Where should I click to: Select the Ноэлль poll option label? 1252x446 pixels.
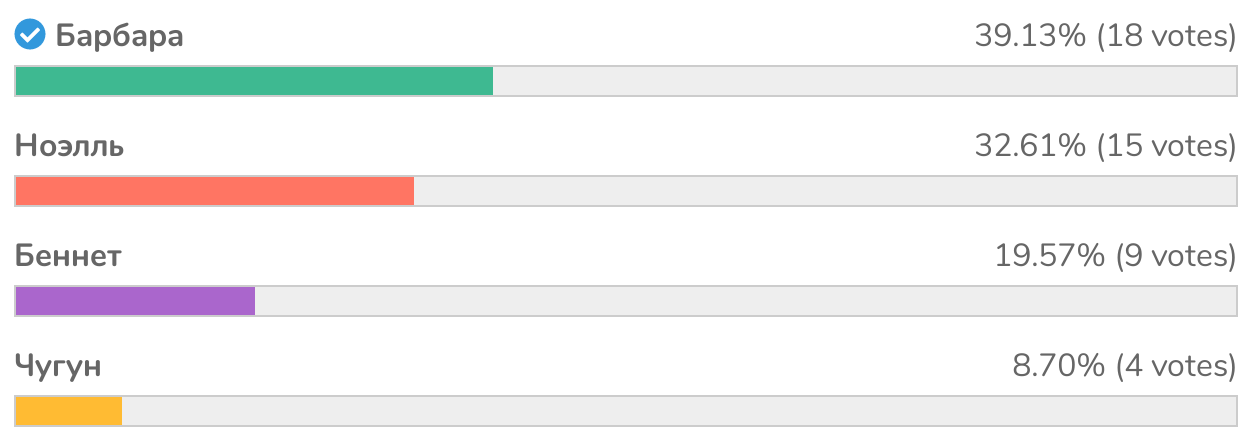69,147
